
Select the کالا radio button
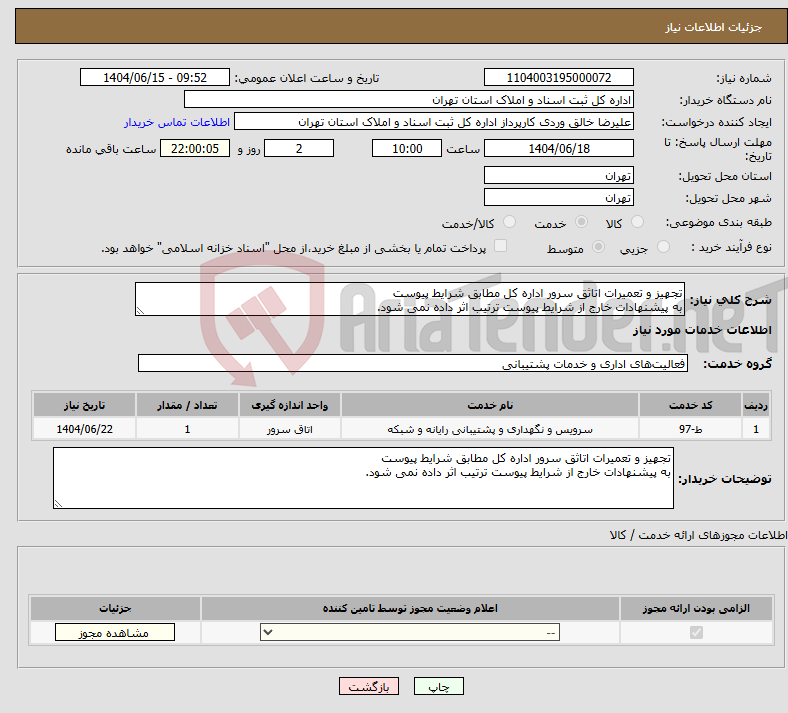(x=637, y=222)
